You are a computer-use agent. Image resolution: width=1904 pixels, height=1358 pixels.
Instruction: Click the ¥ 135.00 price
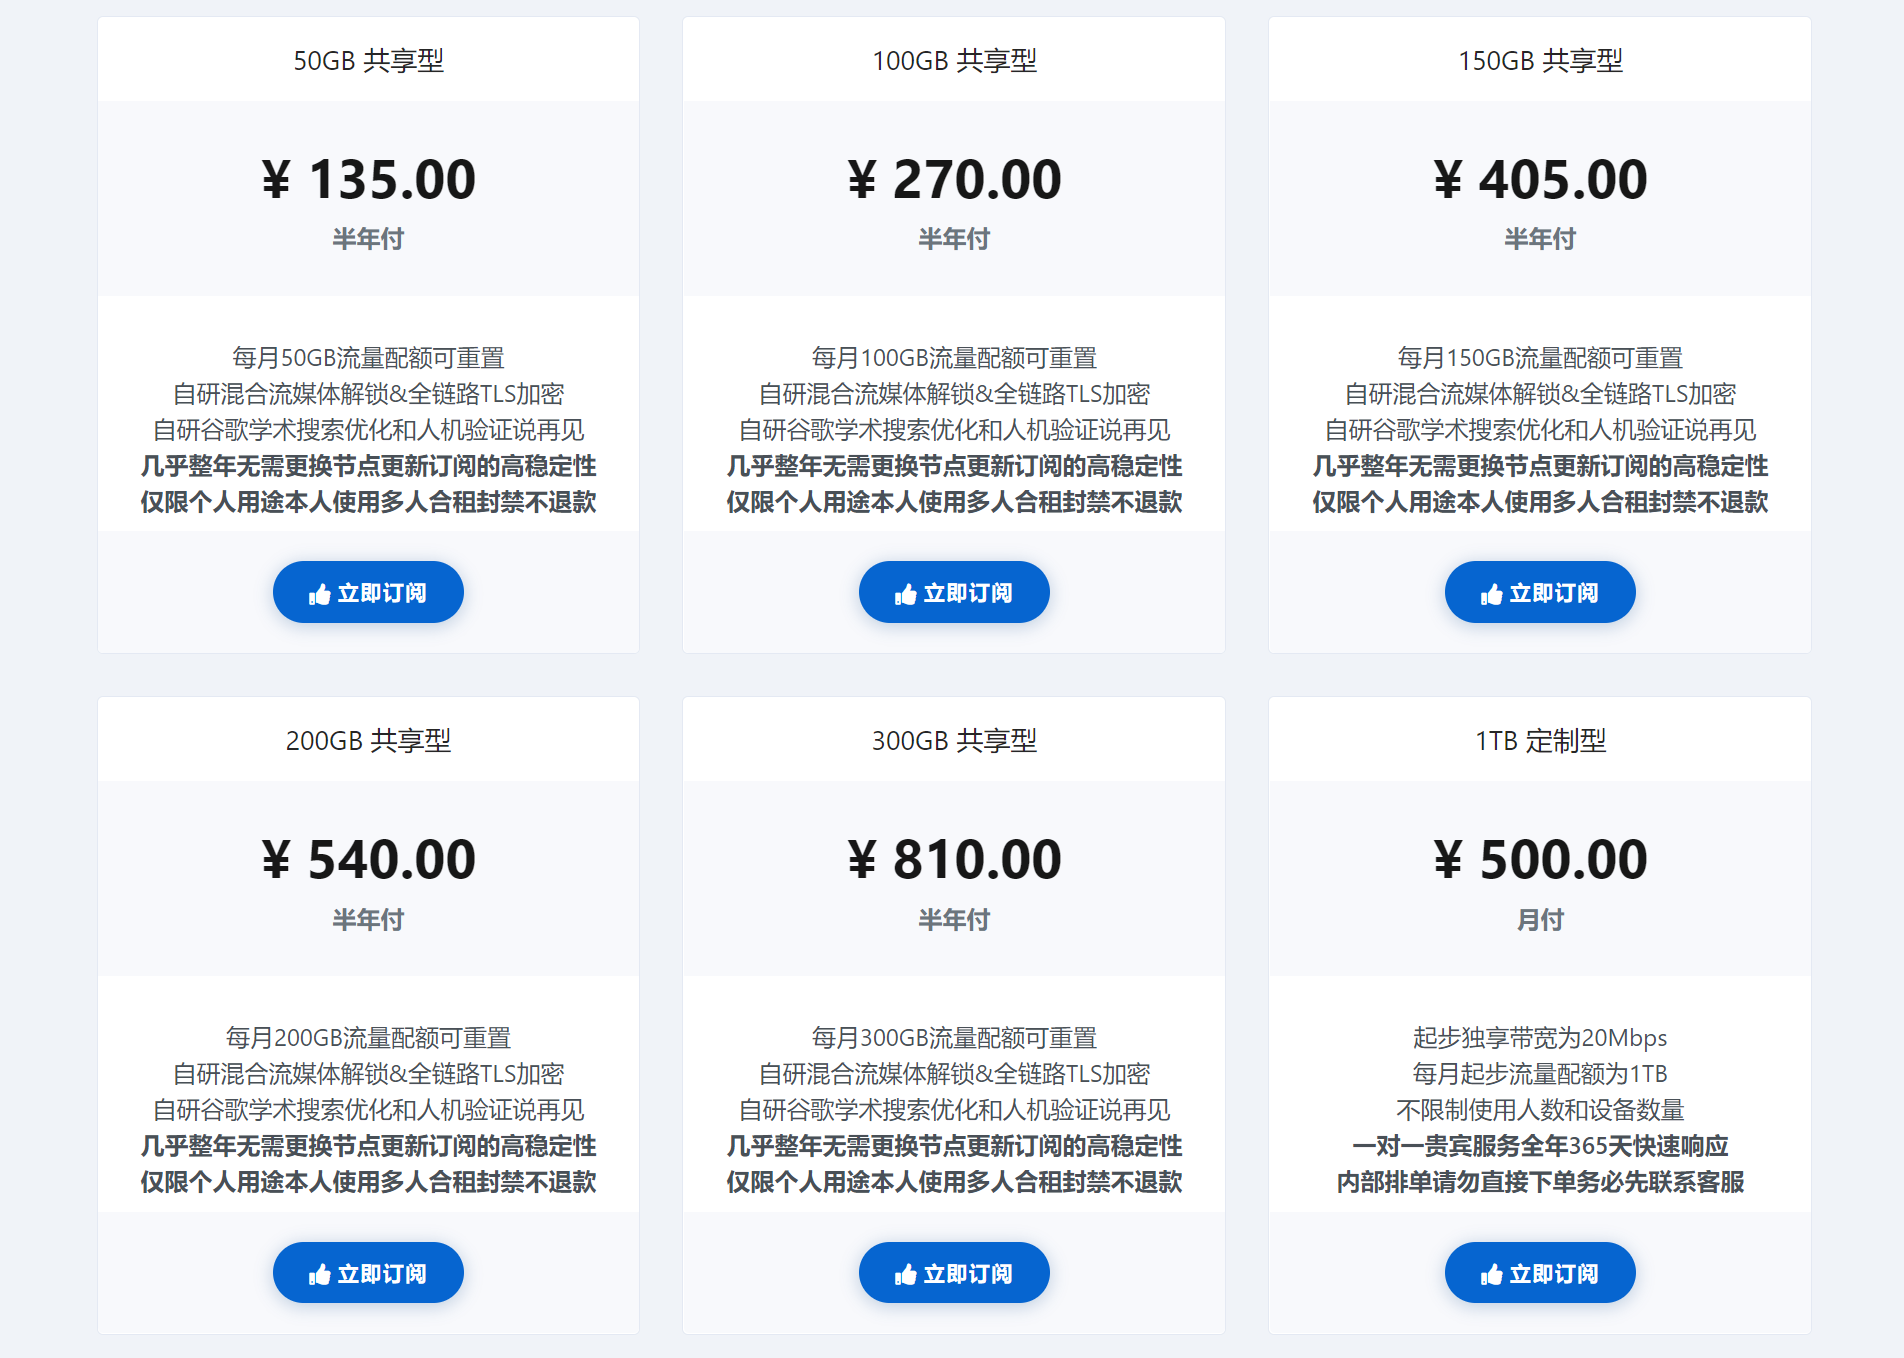(368, 180)
